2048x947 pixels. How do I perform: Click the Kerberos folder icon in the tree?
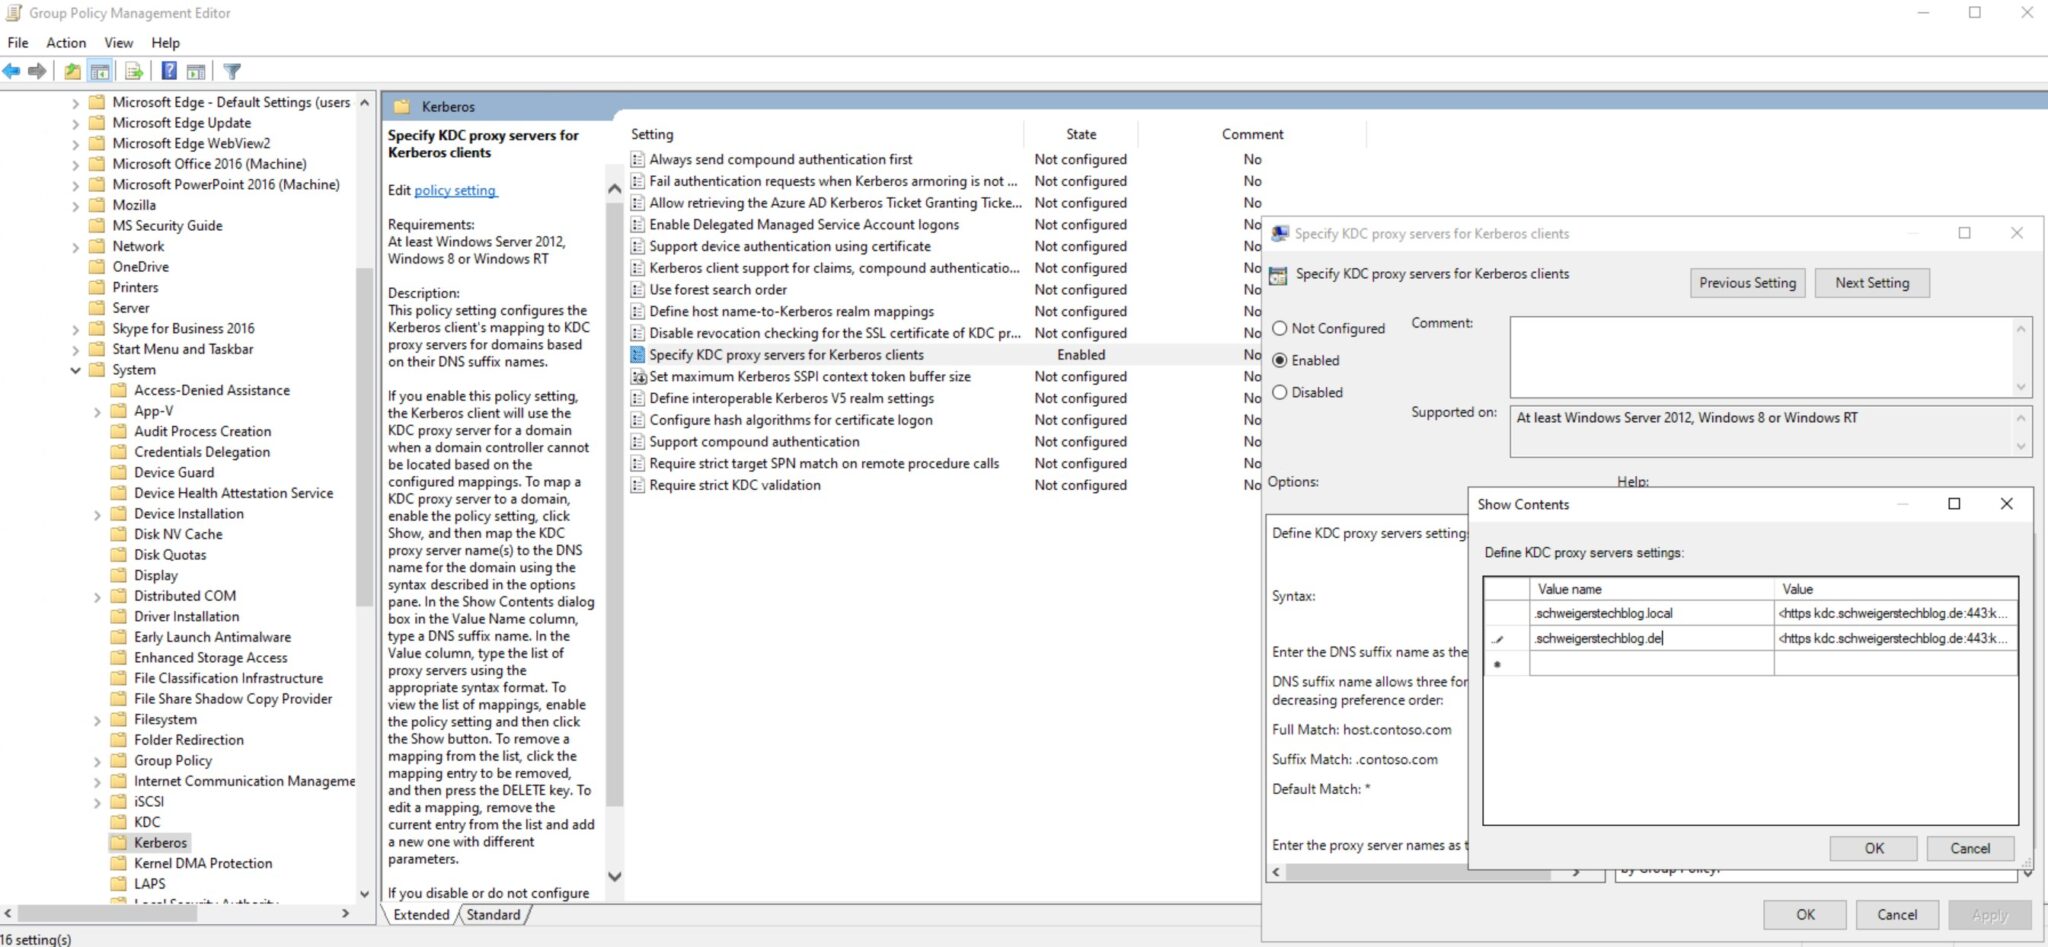click(x=119, y=842)
